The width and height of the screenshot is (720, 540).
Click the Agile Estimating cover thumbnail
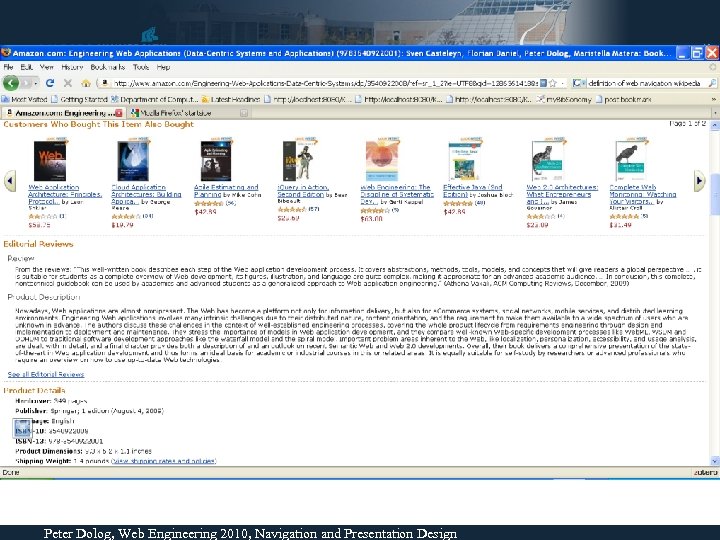pos(216,161)
